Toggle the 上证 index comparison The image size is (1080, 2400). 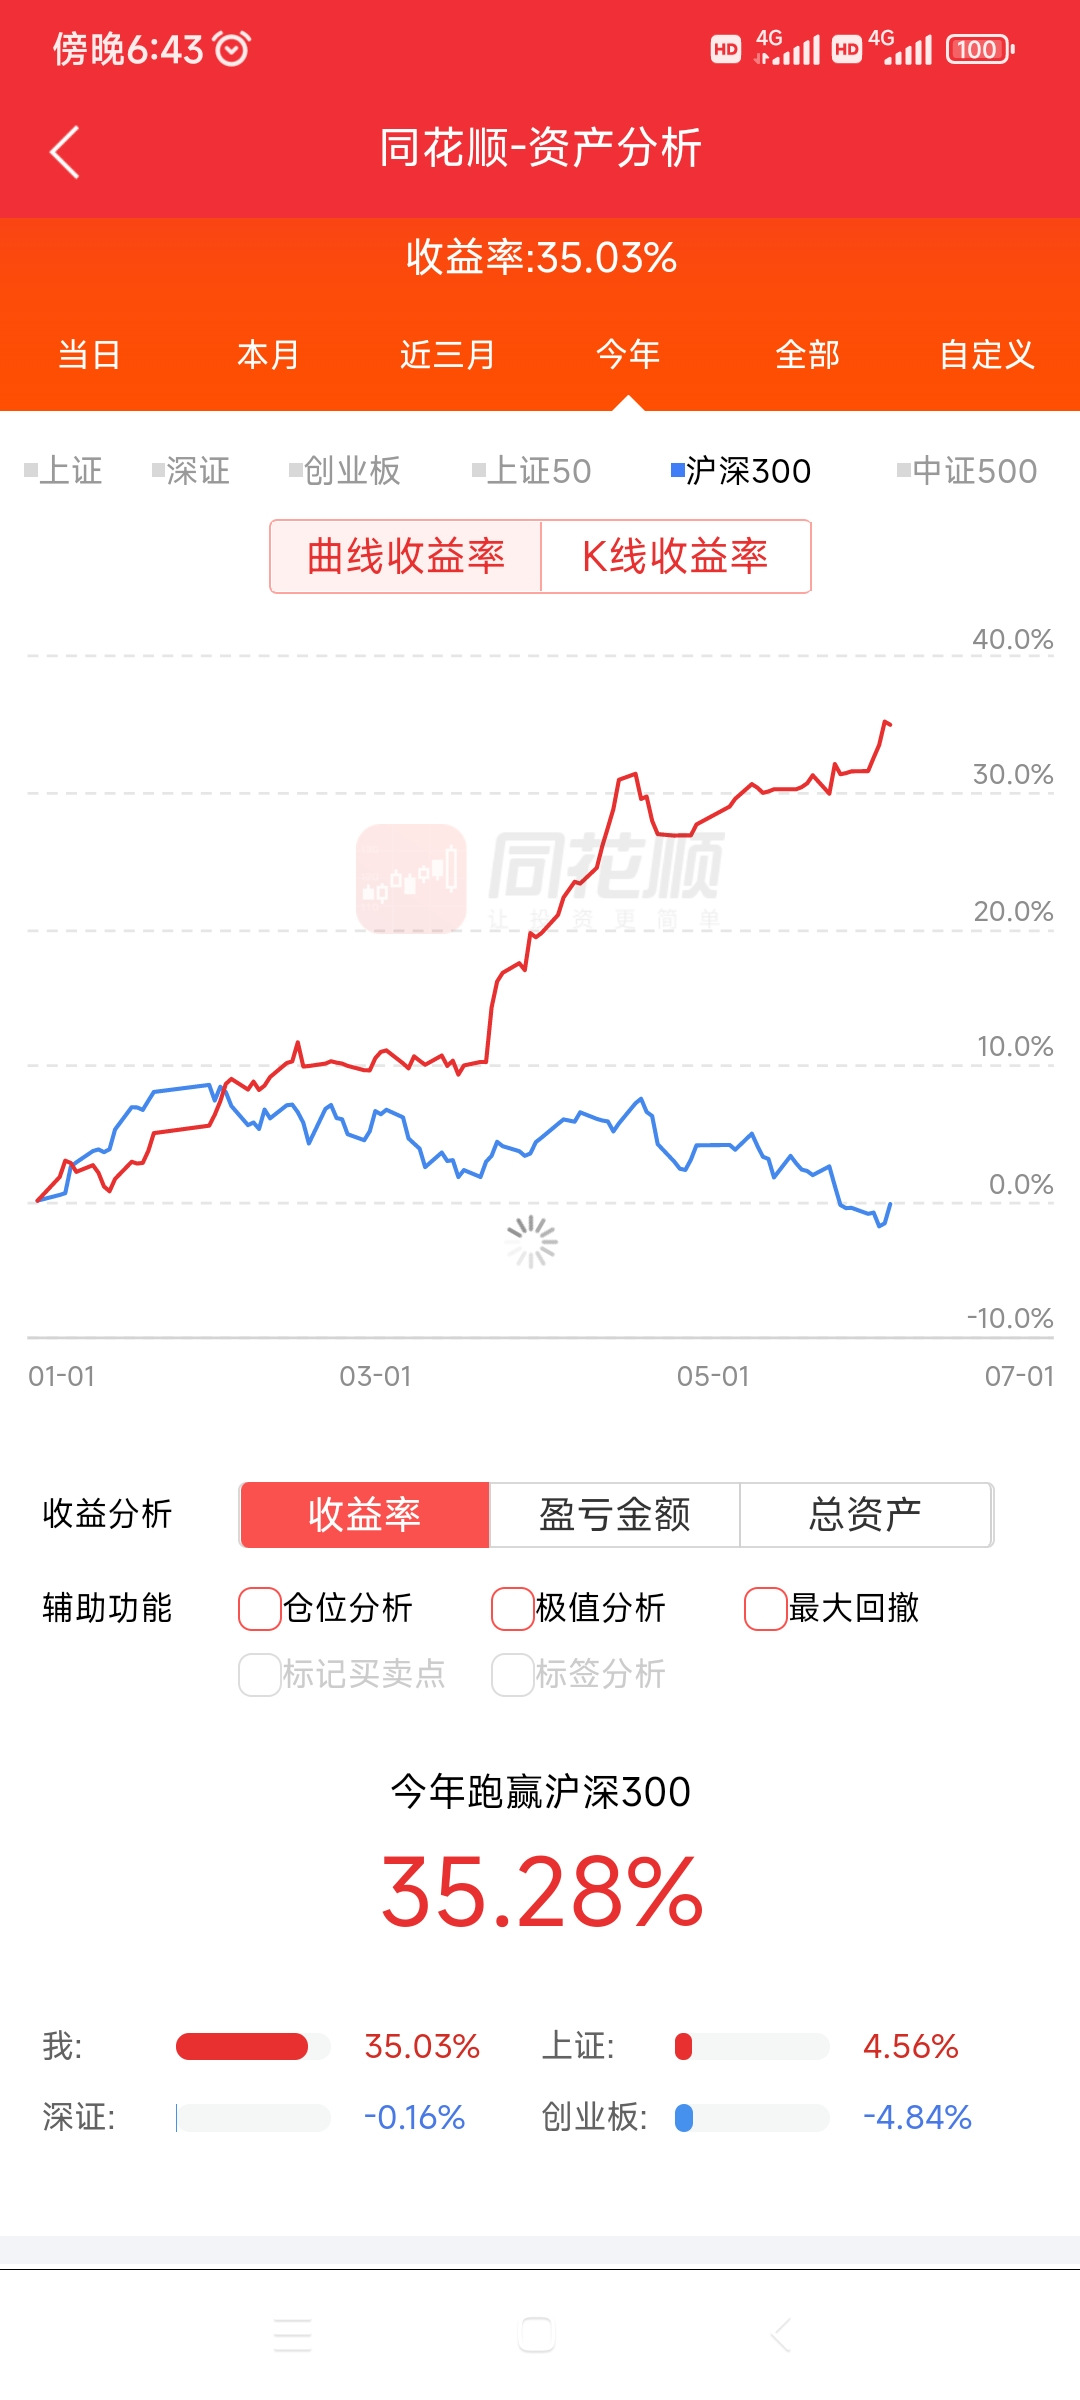[x=63, y=470]
